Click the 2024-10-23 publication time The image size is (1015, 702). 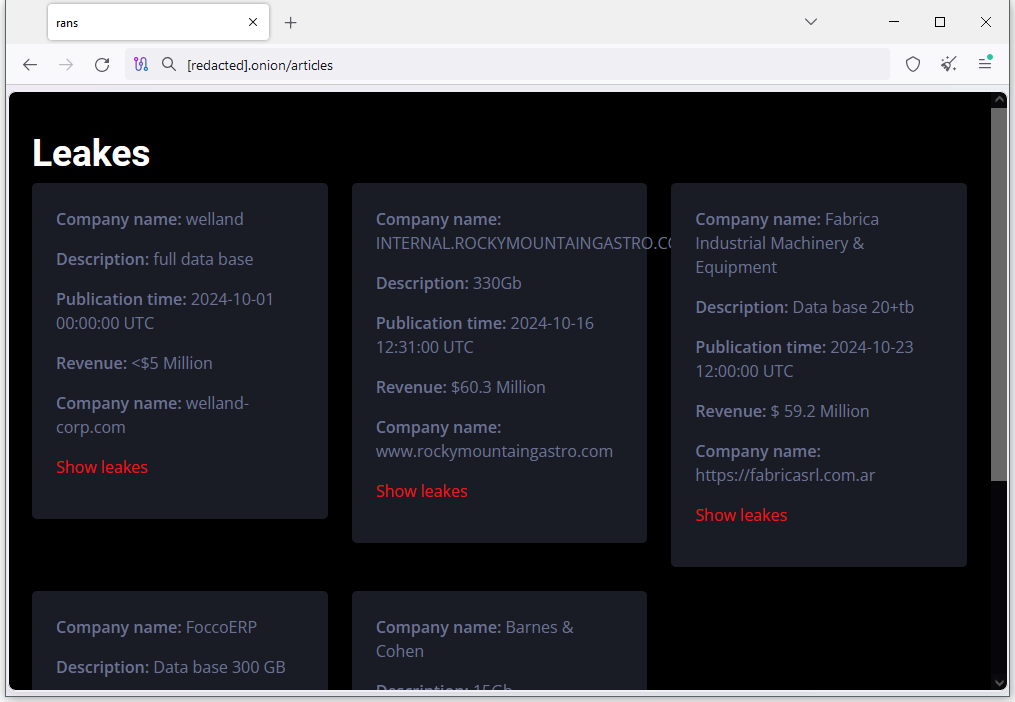(x=804, y=359)
